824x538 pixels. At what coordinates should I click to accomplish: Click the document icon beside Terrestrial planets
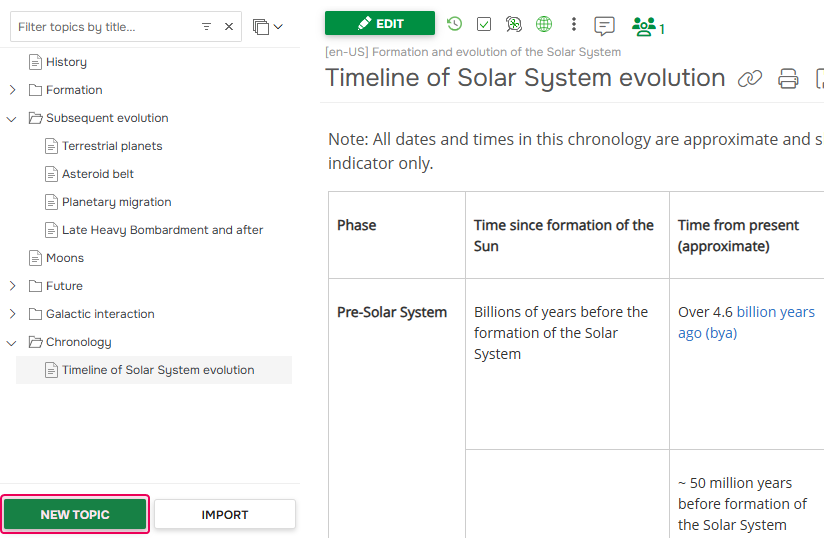(x=51, y=146)
